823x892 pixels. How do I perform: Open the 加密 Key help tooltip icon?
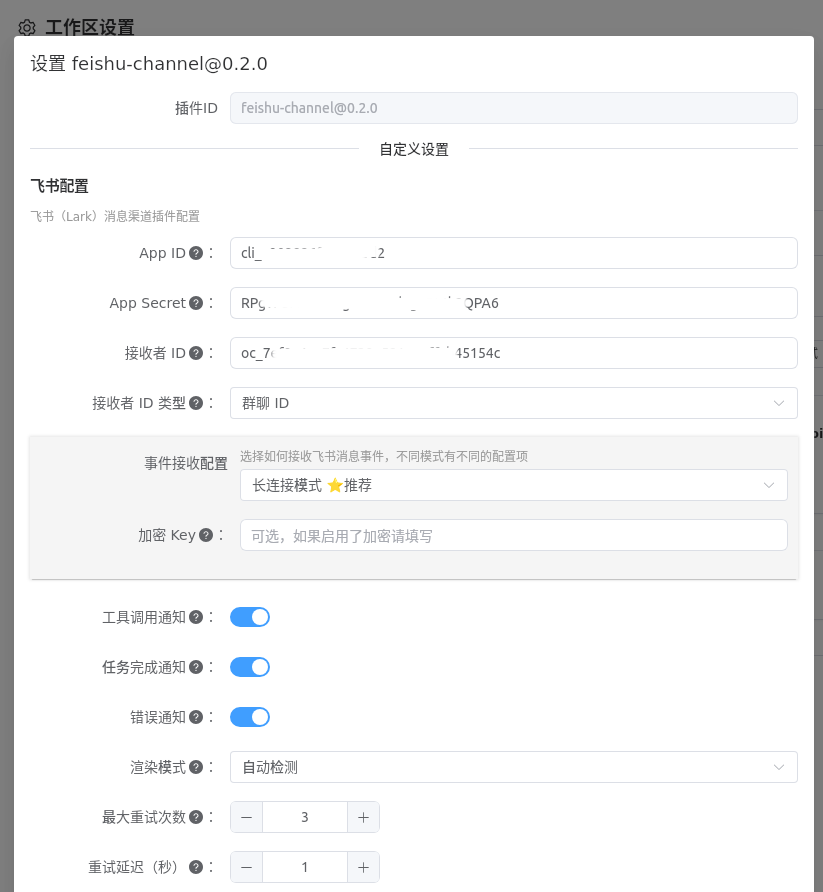205,534
